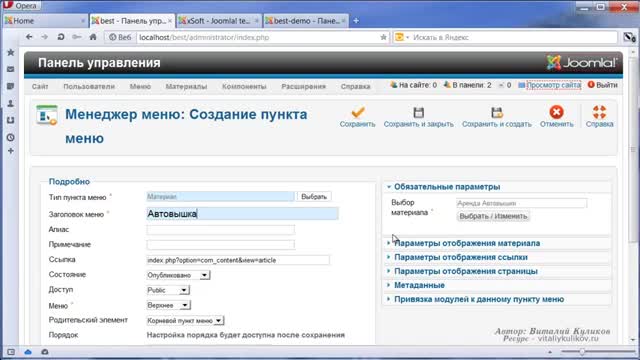Click the key password icon in toolbar
This screenshot has height=360, width=640.
[77, 37]
